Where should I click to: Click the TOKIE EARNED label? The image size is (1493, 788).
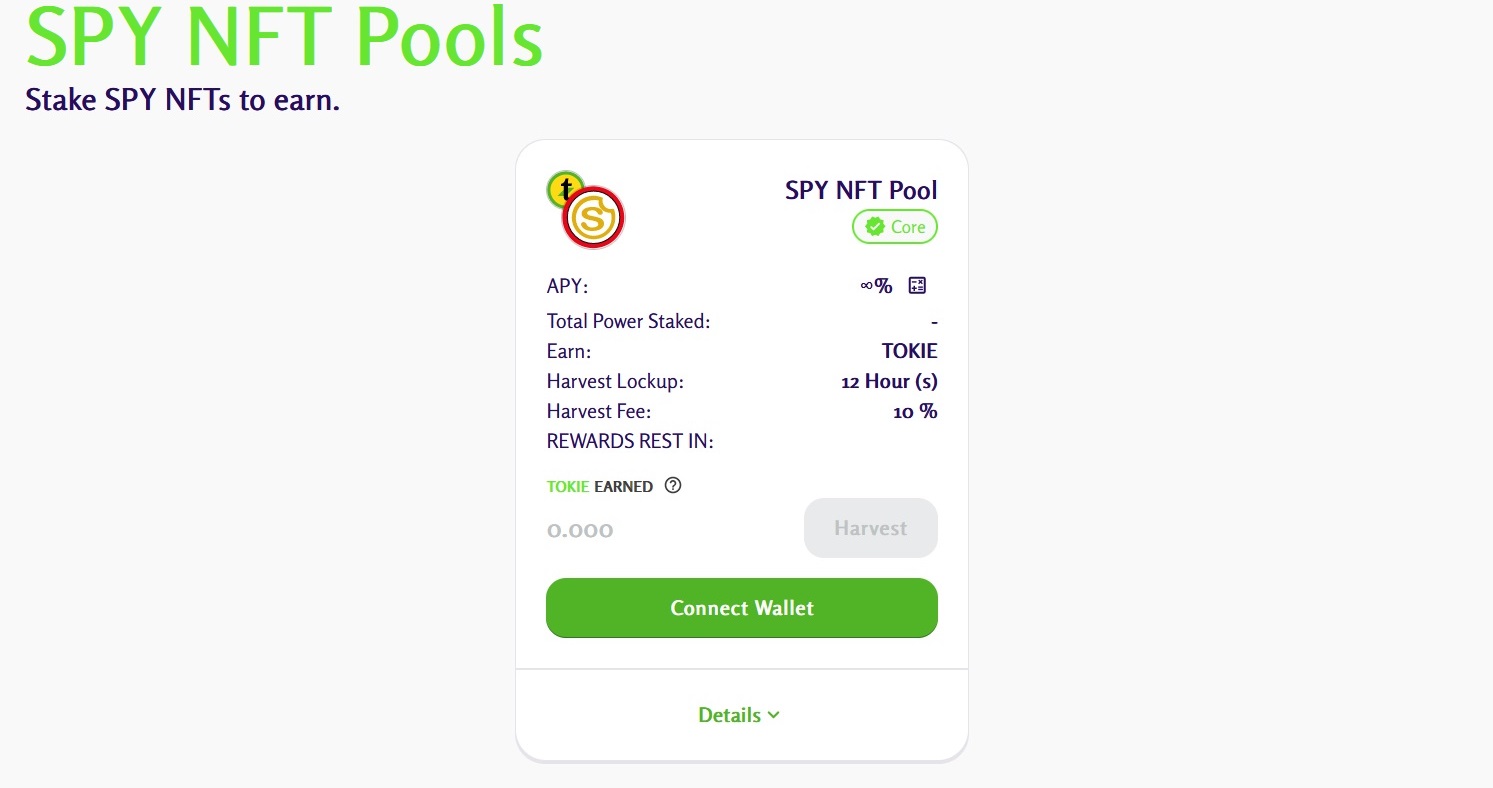[599, 487]
